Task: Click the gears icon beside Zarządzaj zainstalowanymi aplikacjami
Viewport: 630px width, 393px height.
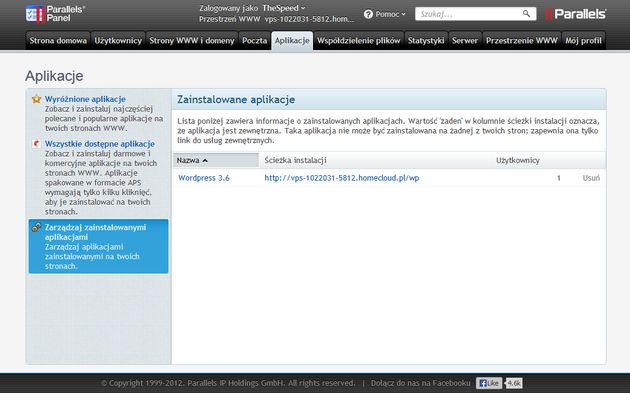Action: point(37,227)
